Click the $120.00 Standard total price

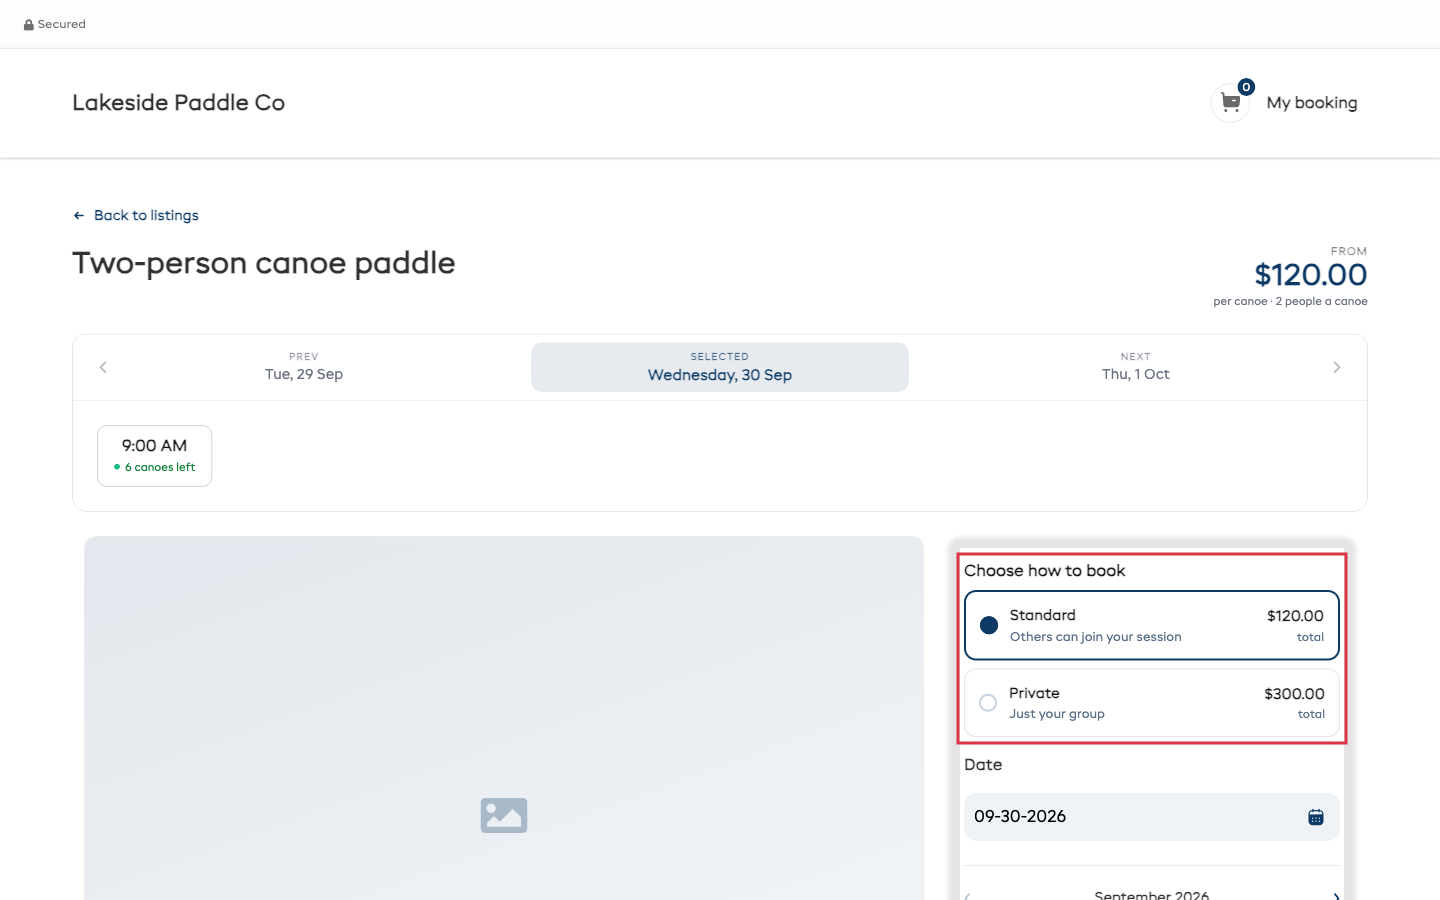(1295, 616)
